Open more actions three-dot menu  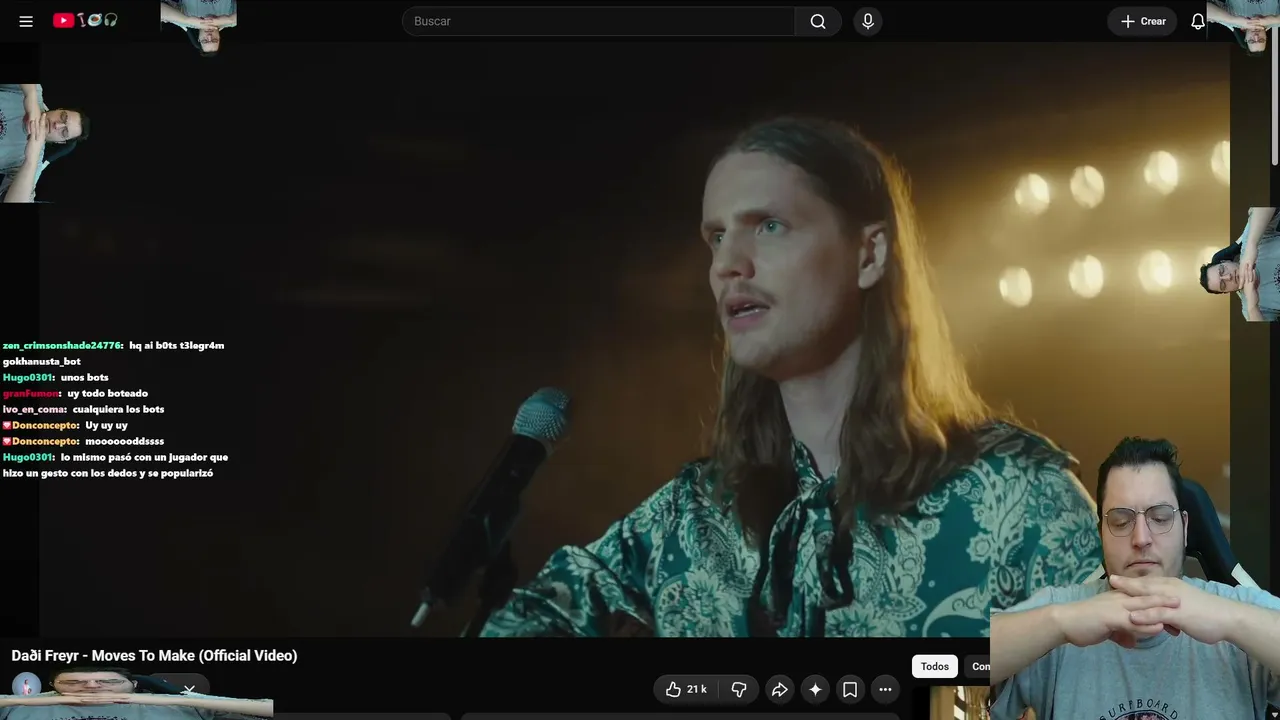(x=885, y=689)
